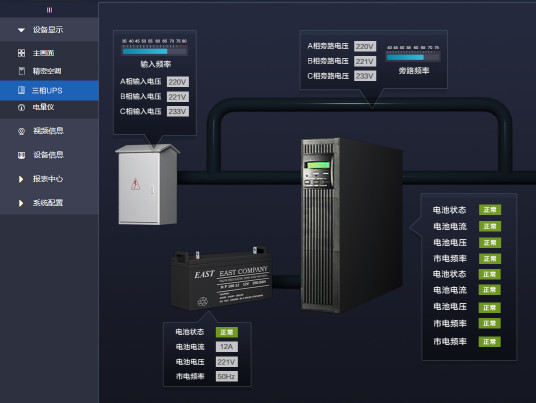Click the A相输入电压 220V value field

pyautogui.click(x=178, y=82)
